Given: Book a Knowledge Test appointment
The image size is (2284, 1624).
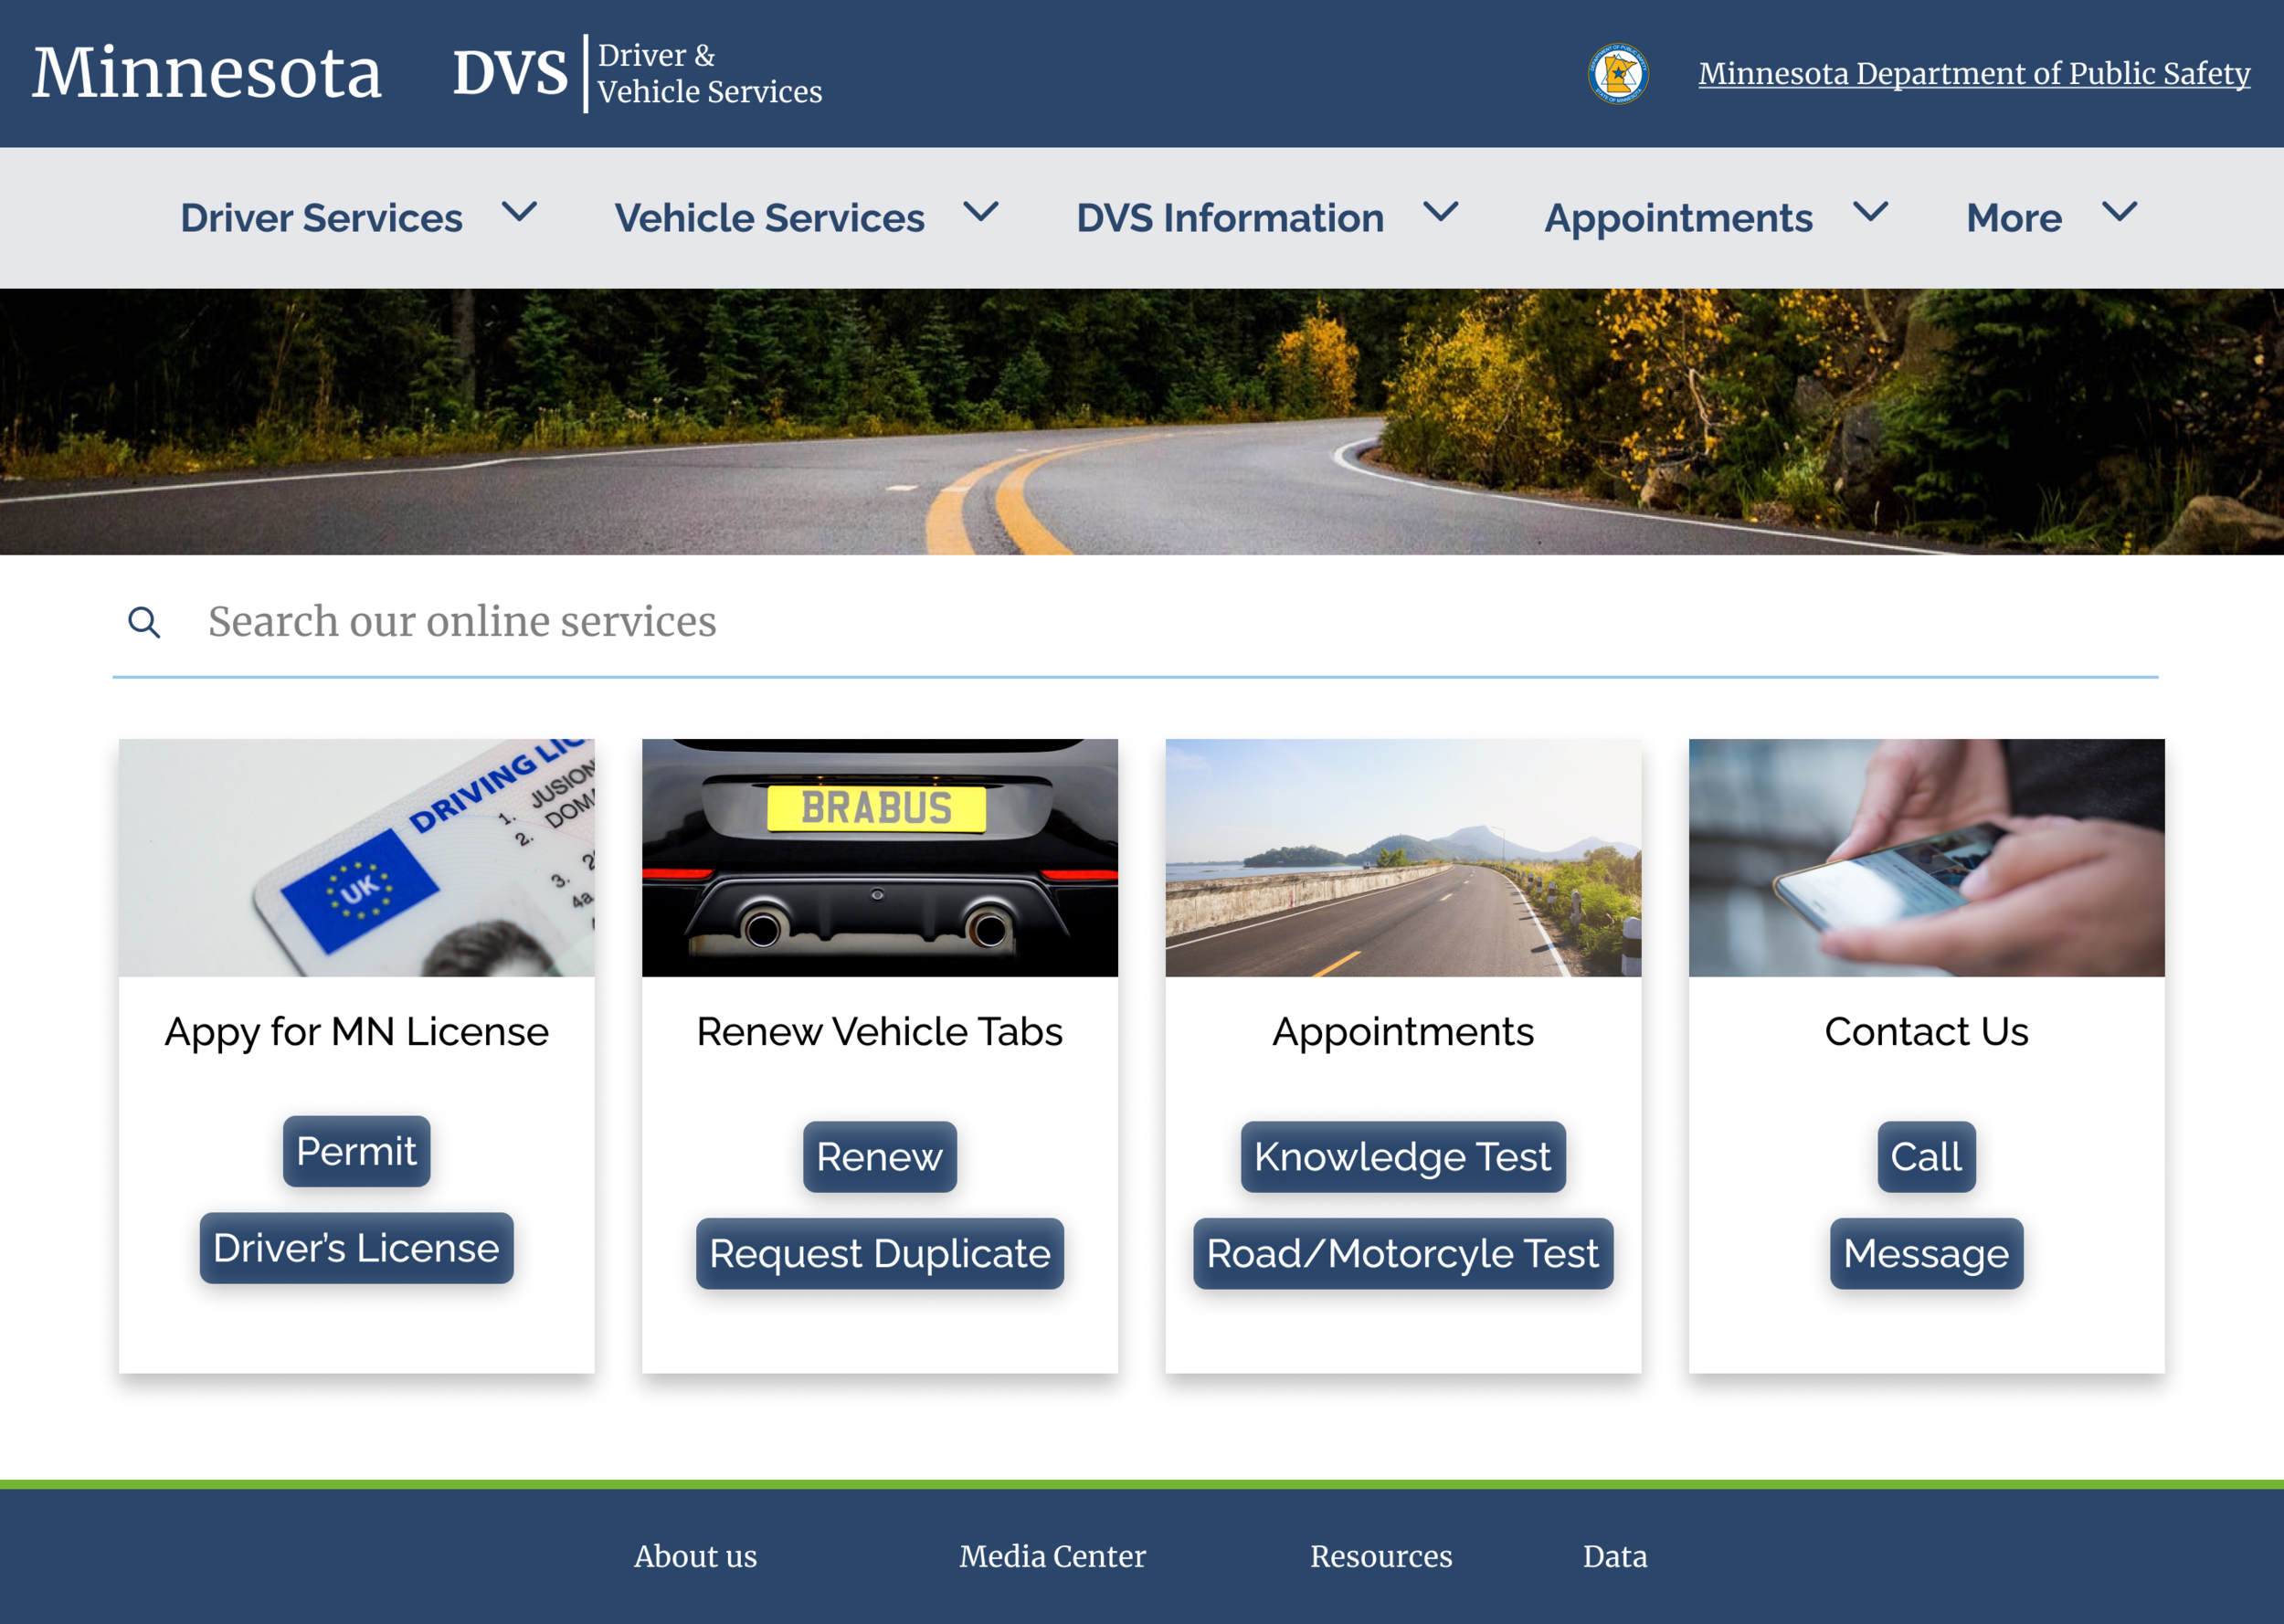Looking at the screenshot, I should (x=1402, y=1157).
